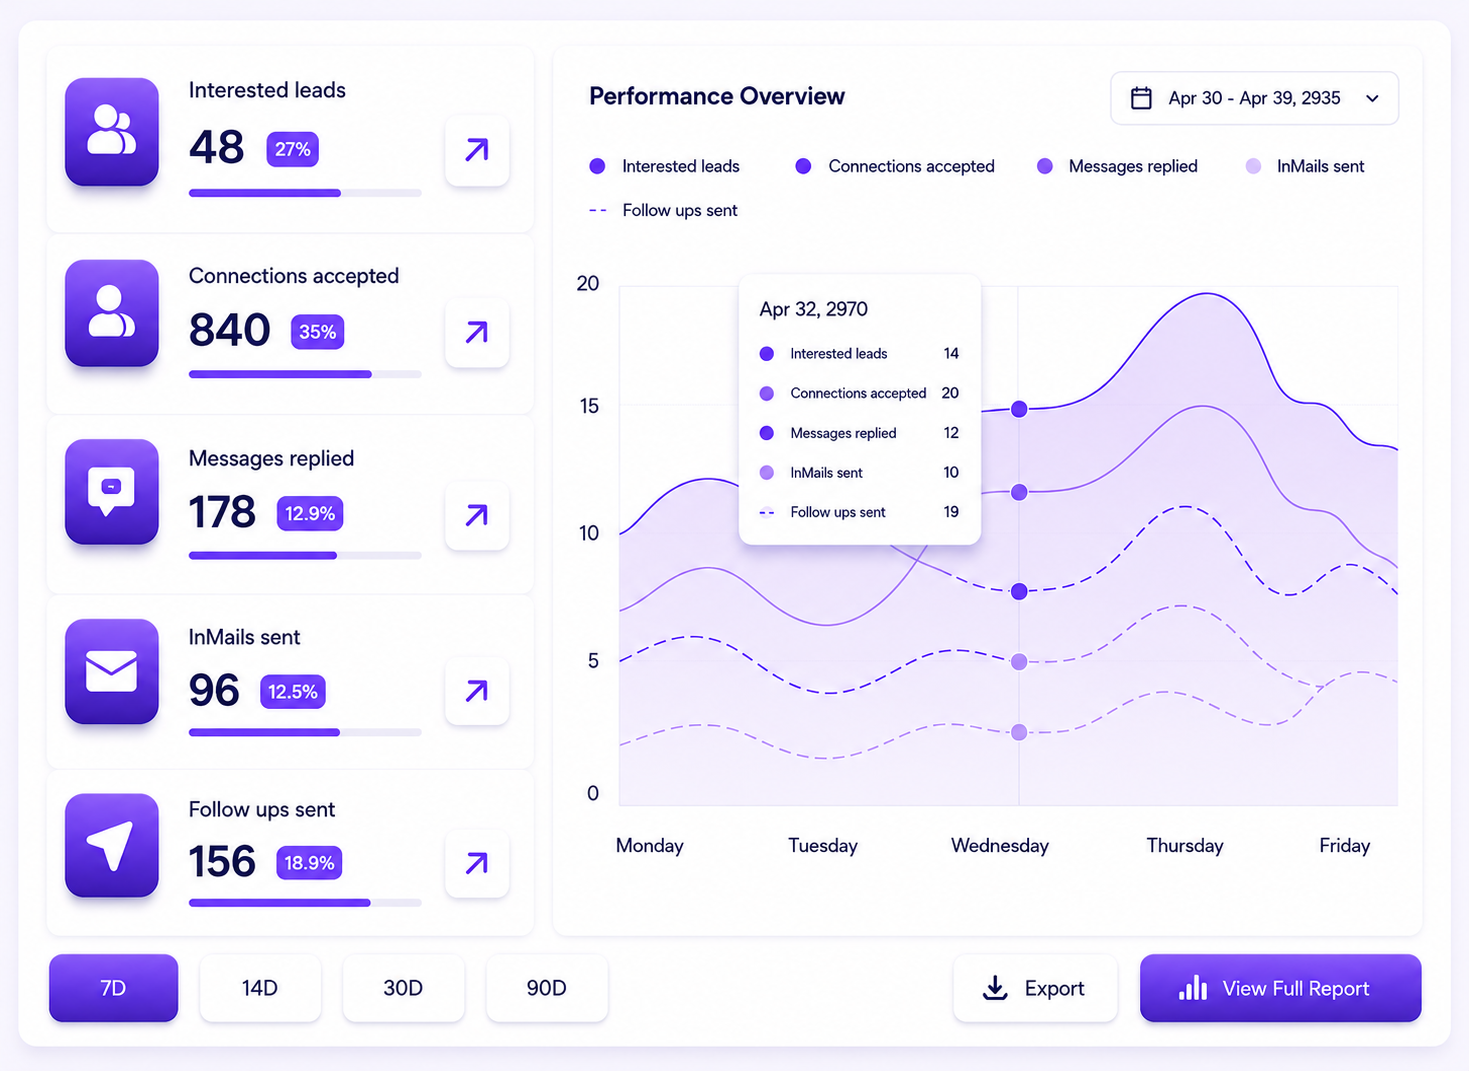Click the value 156
Viewport: 1469px width, 1071px height.
pos(223,862)
